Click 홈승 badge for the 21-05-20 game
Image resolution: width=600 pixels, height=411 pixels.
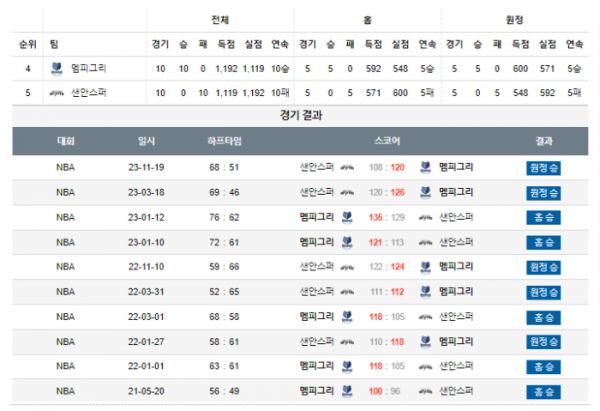pyautogui.click(x=543, y=392)
